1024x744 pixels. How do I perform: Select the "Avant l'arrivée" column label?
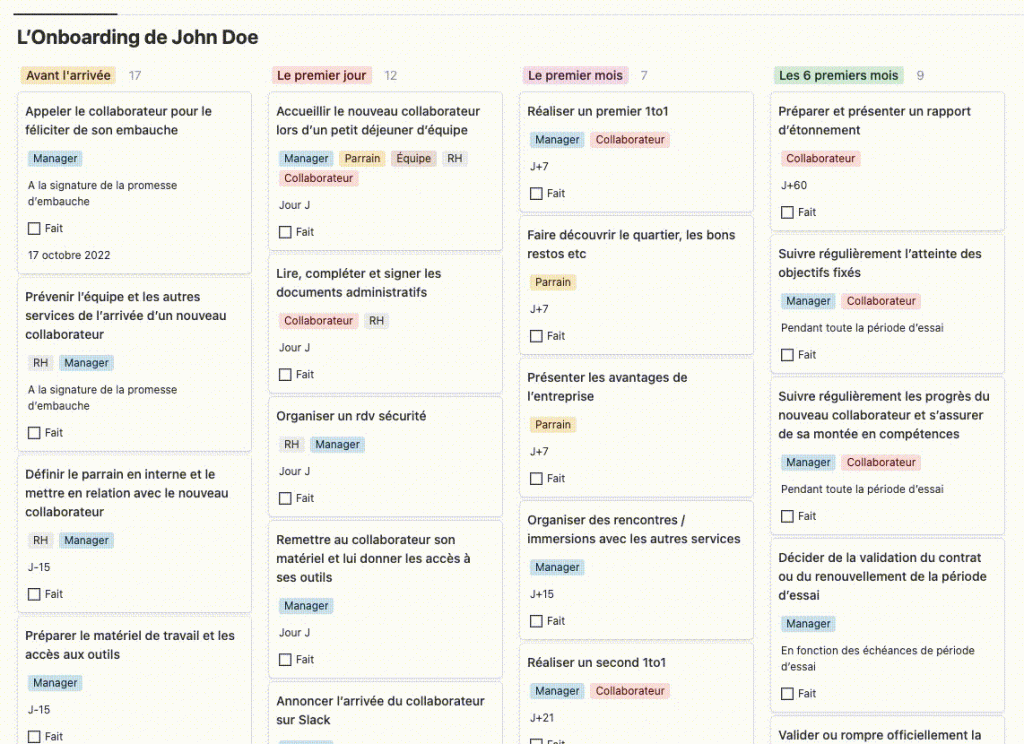[68, 75]
